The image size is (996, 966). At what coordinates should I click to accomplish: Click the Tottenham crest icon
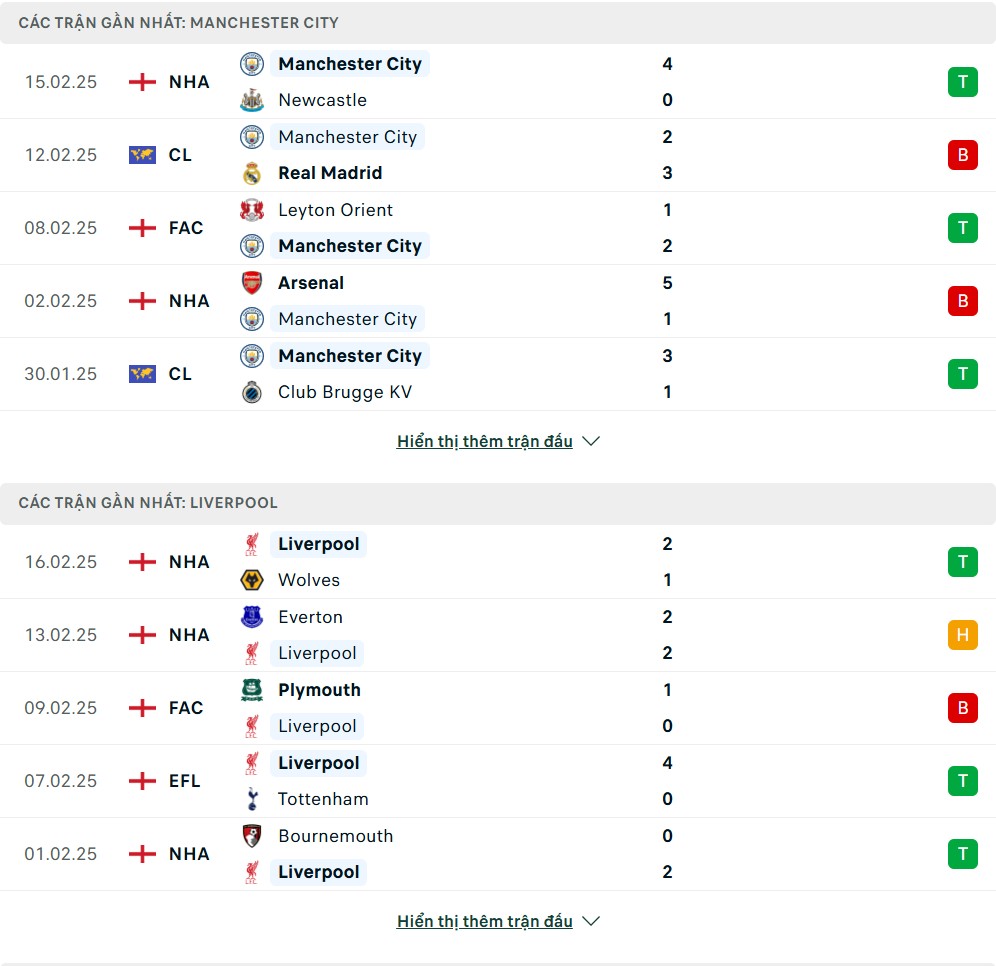[252, 799]
